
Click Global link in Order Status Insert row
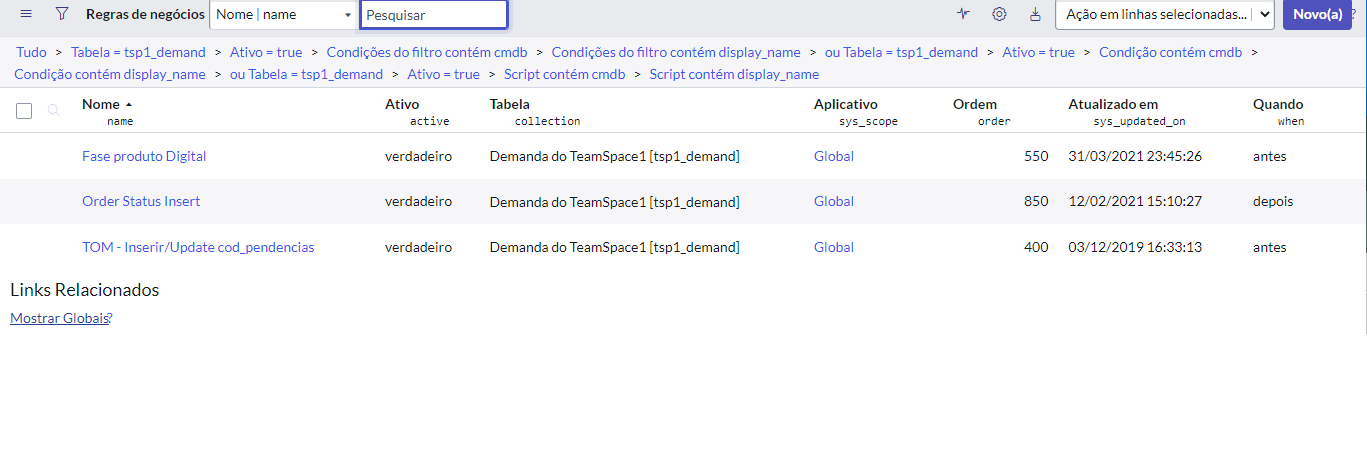(x=834, y=201)
